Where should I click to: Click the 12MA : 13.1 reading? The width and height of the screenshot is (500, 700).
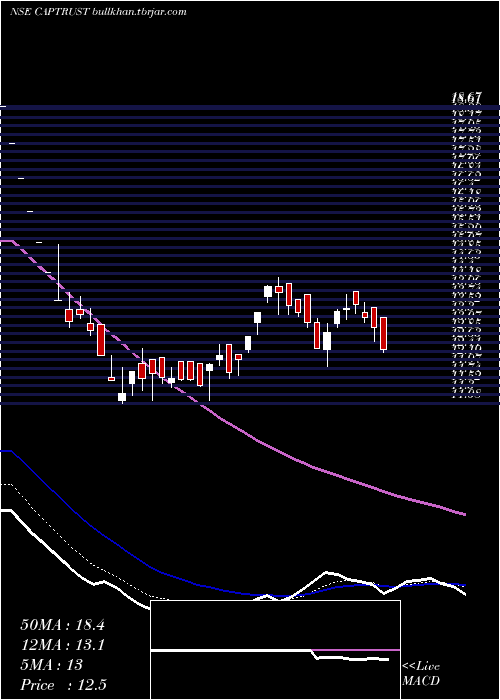[62, 645]
